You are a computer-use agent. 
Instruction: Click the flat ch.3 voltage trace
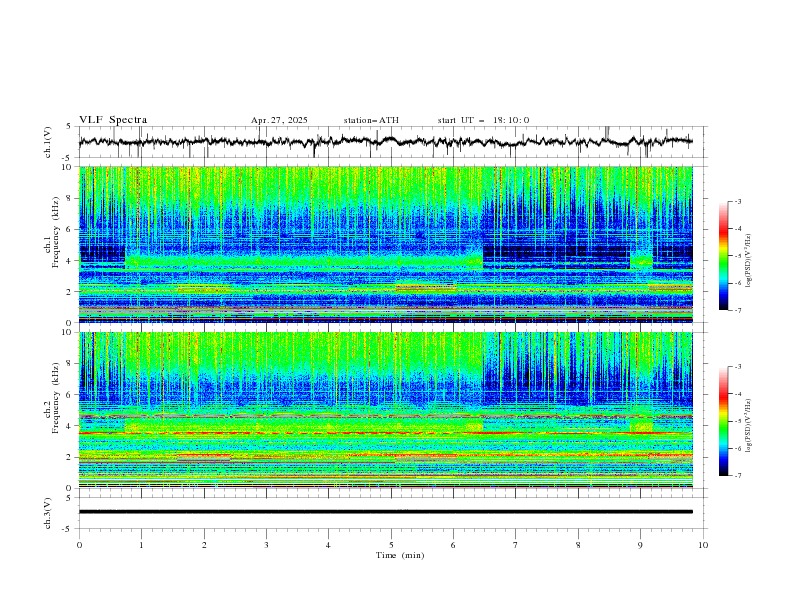[x=386, y=512]
